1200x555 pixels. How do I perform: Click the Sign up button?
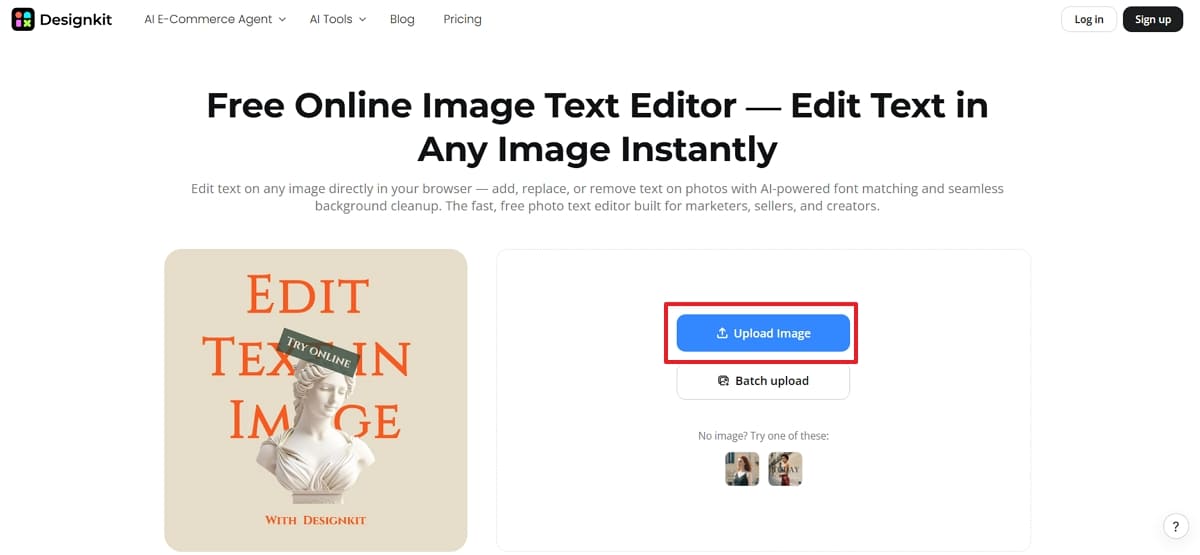(1153, 19)
